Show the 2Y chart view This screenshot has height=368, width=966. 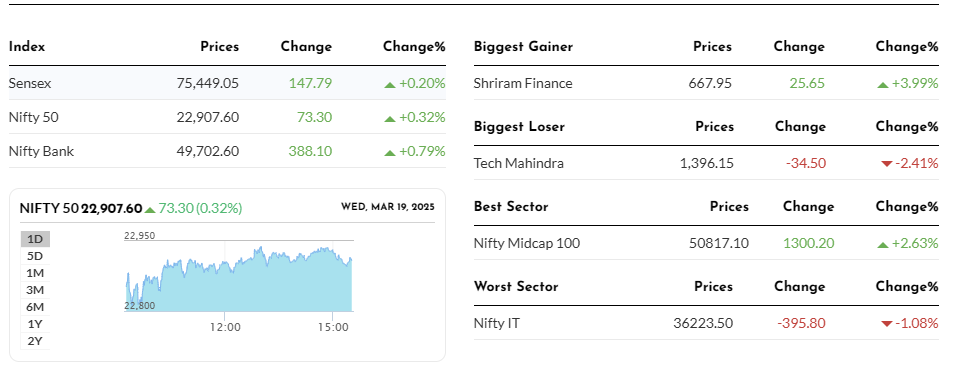coord(35,341)
